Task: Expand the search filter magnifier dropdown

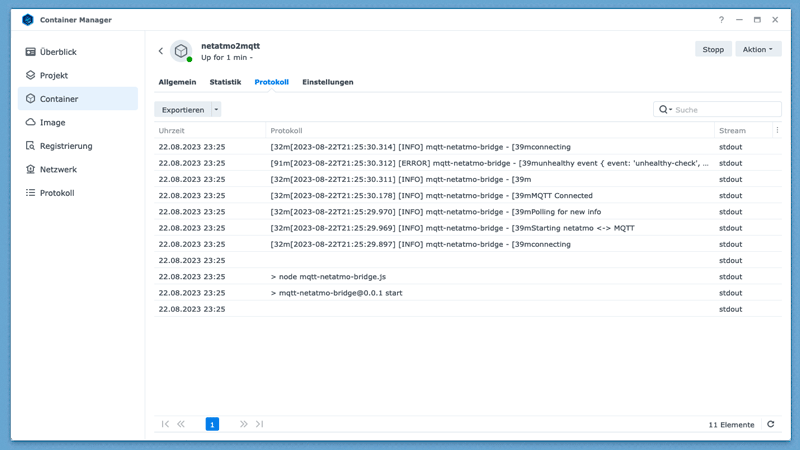Action: [665, 110]
